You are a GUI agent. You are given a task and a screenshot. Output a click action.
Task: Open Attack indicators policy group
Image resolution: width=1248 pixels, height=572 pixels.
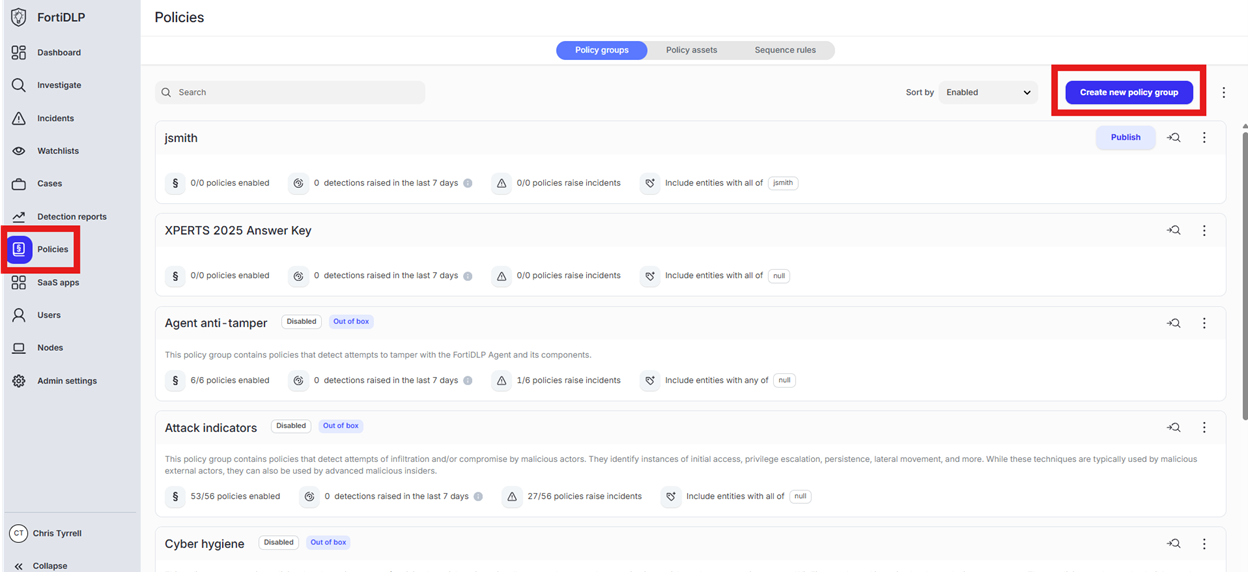(211, 427)
